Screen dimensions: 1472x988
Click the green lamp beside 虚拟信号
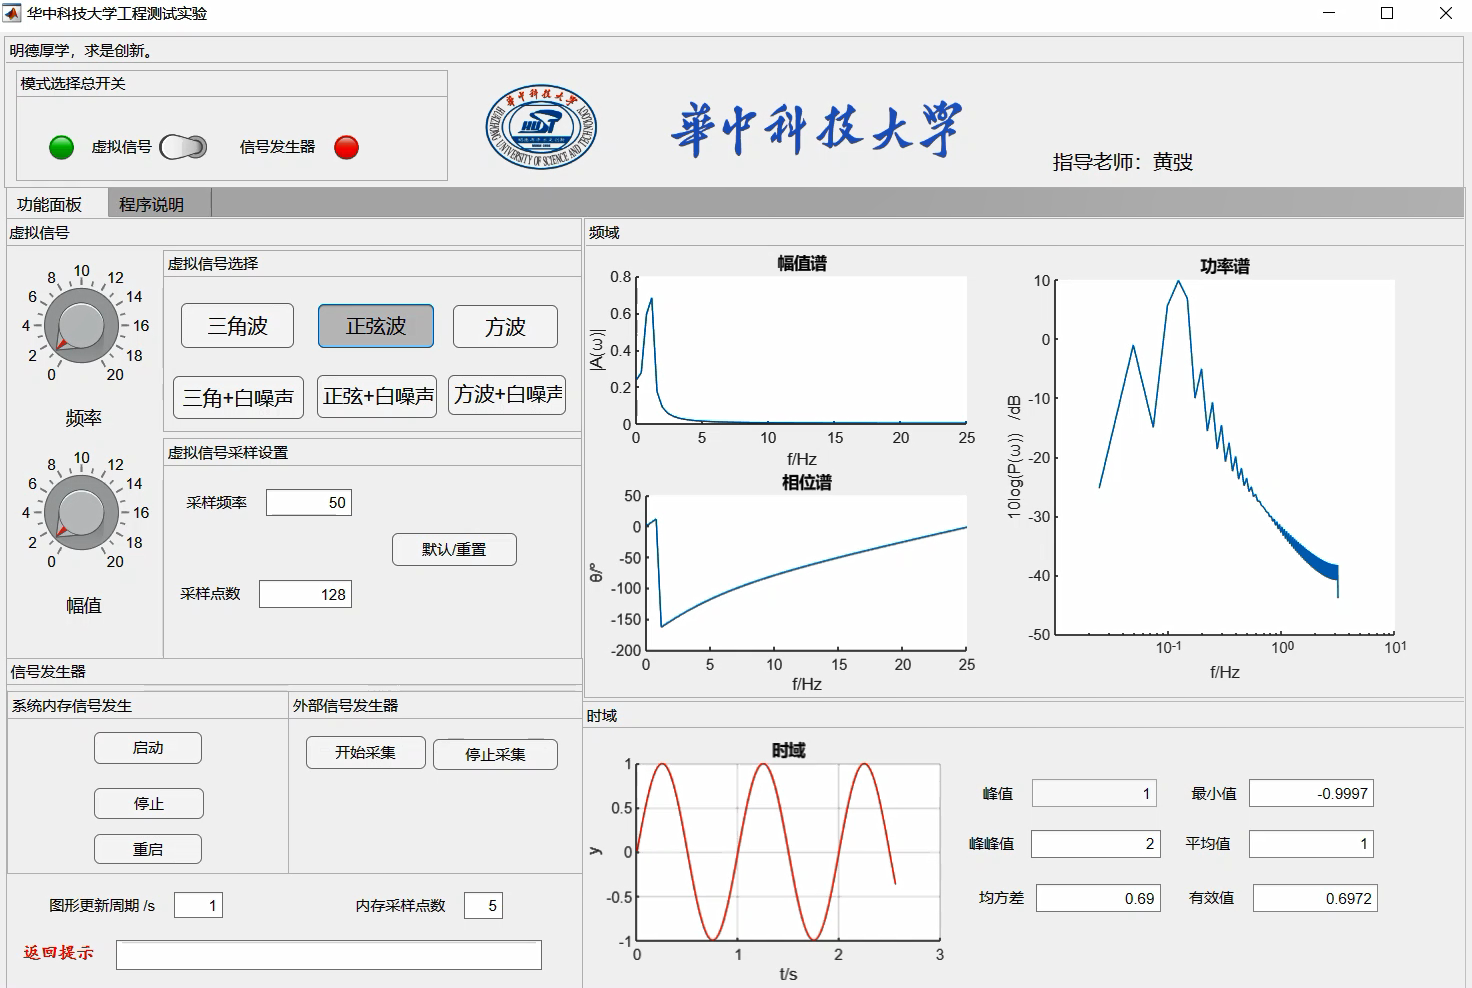(61, 148)
